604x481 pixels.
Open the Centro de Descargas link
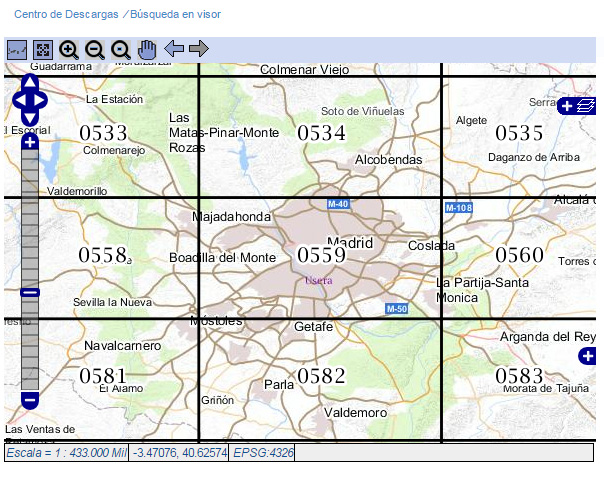pos(66,15)
